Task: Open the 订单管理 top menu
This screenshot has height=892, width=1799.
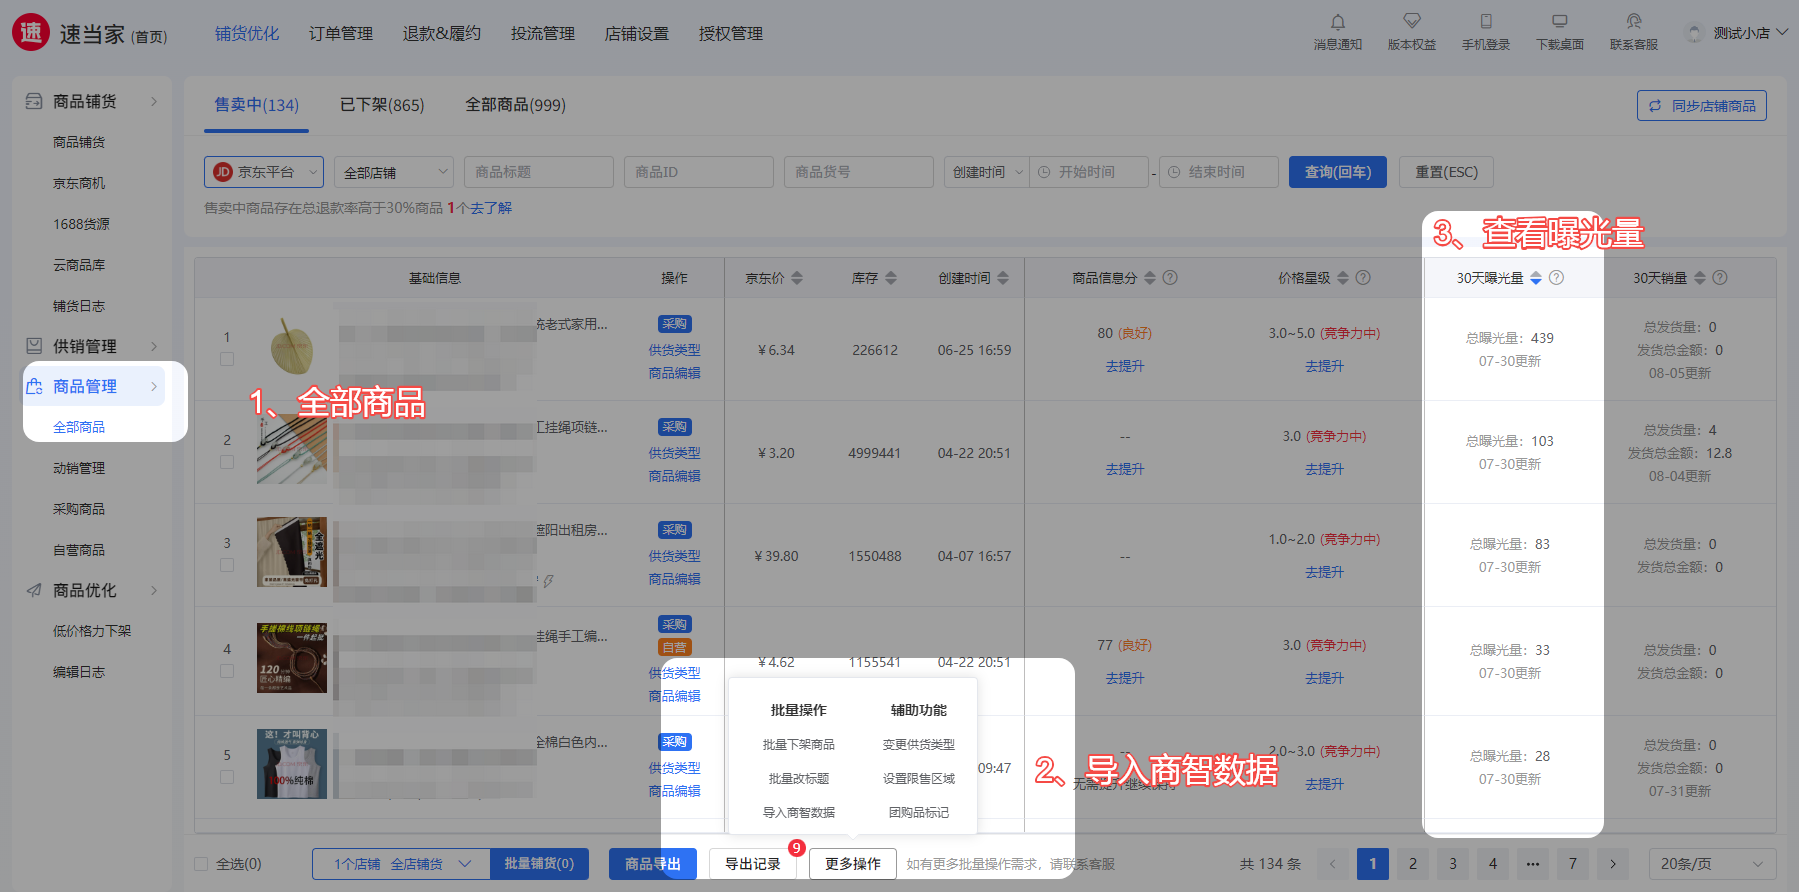Action: [x=341, y=34]
